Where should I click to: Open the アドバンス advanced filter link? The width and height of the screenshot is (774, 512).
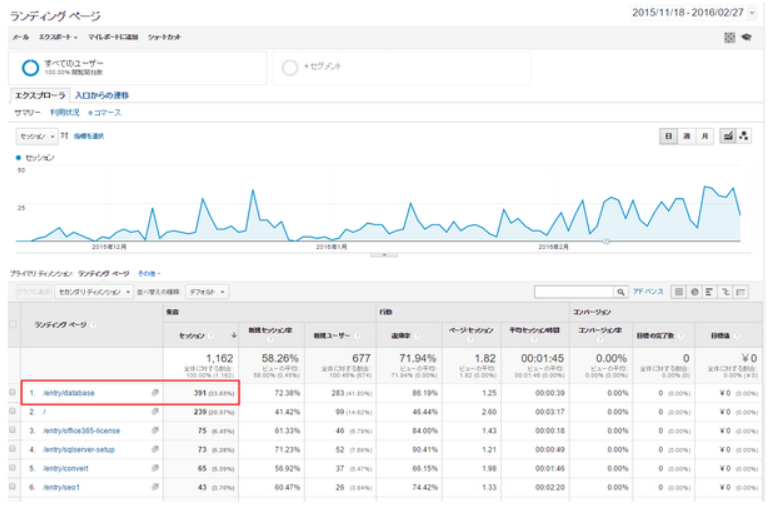point(648,291)
